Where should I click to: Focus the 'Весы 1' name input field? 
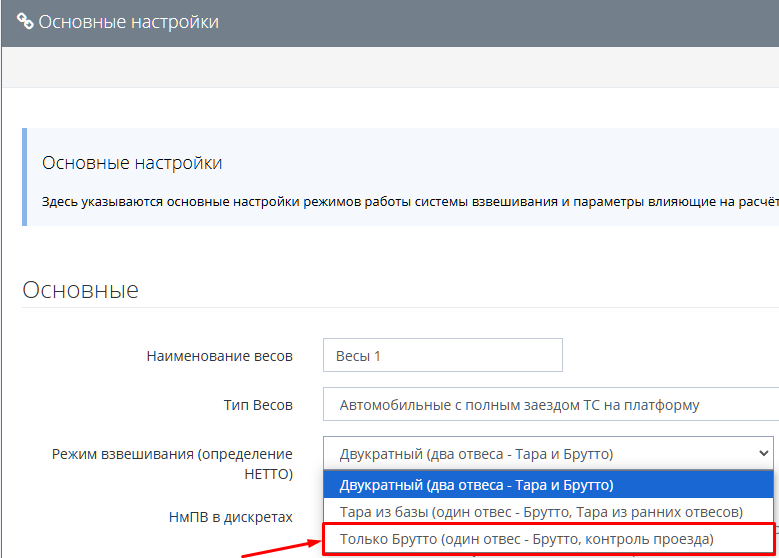click(442, 355)
